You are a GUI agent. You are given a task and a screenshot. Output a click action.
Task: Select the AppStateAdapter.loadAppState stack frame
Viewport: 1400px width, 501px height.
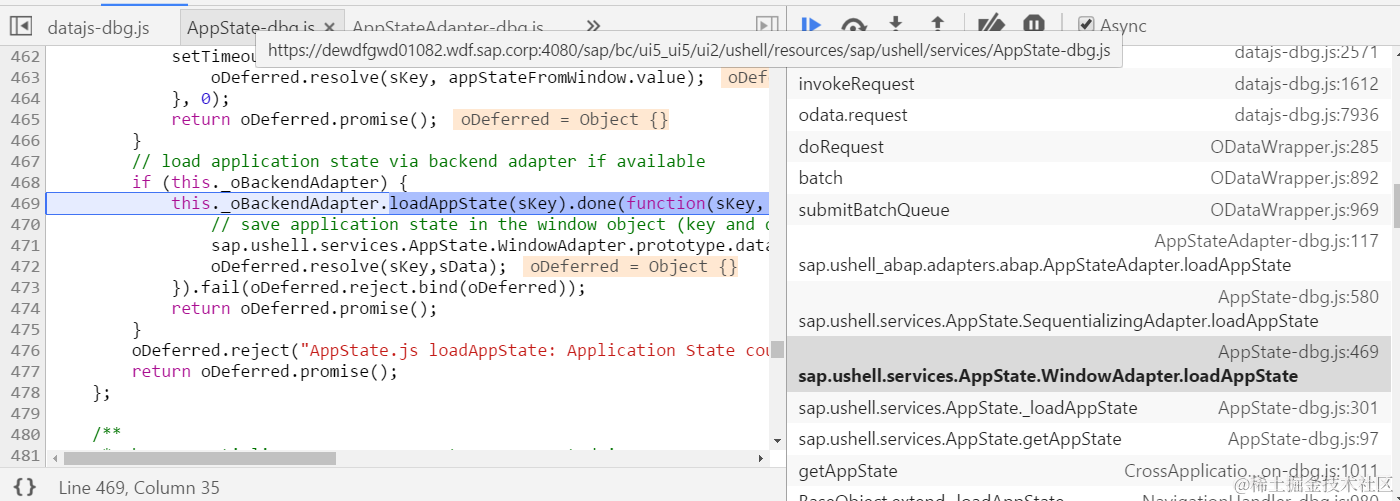1089,254
